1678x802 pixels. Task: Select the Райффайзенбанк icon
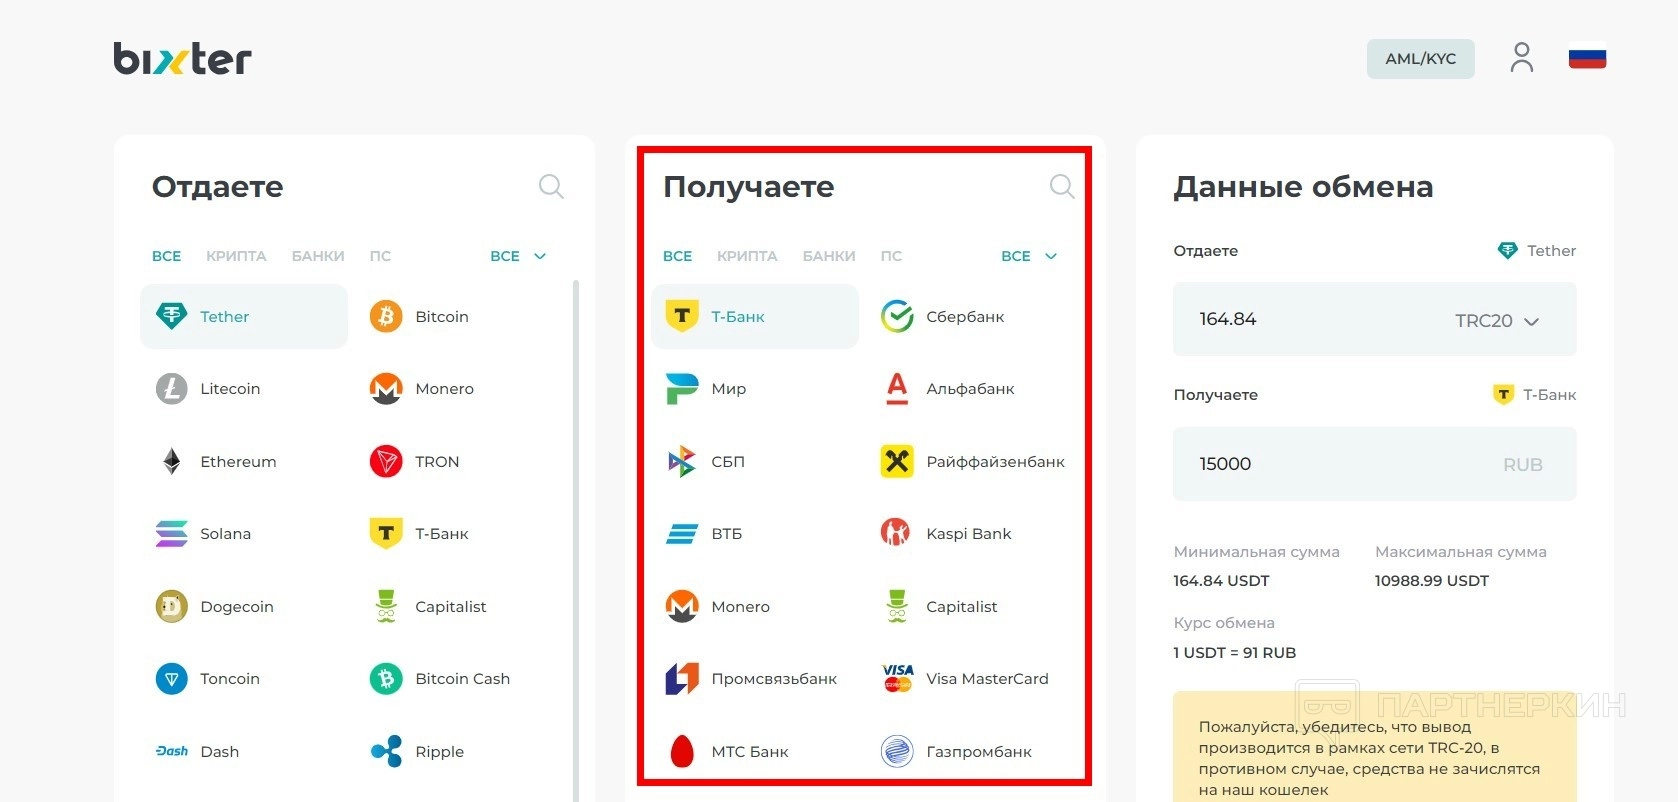click(897, 461)
